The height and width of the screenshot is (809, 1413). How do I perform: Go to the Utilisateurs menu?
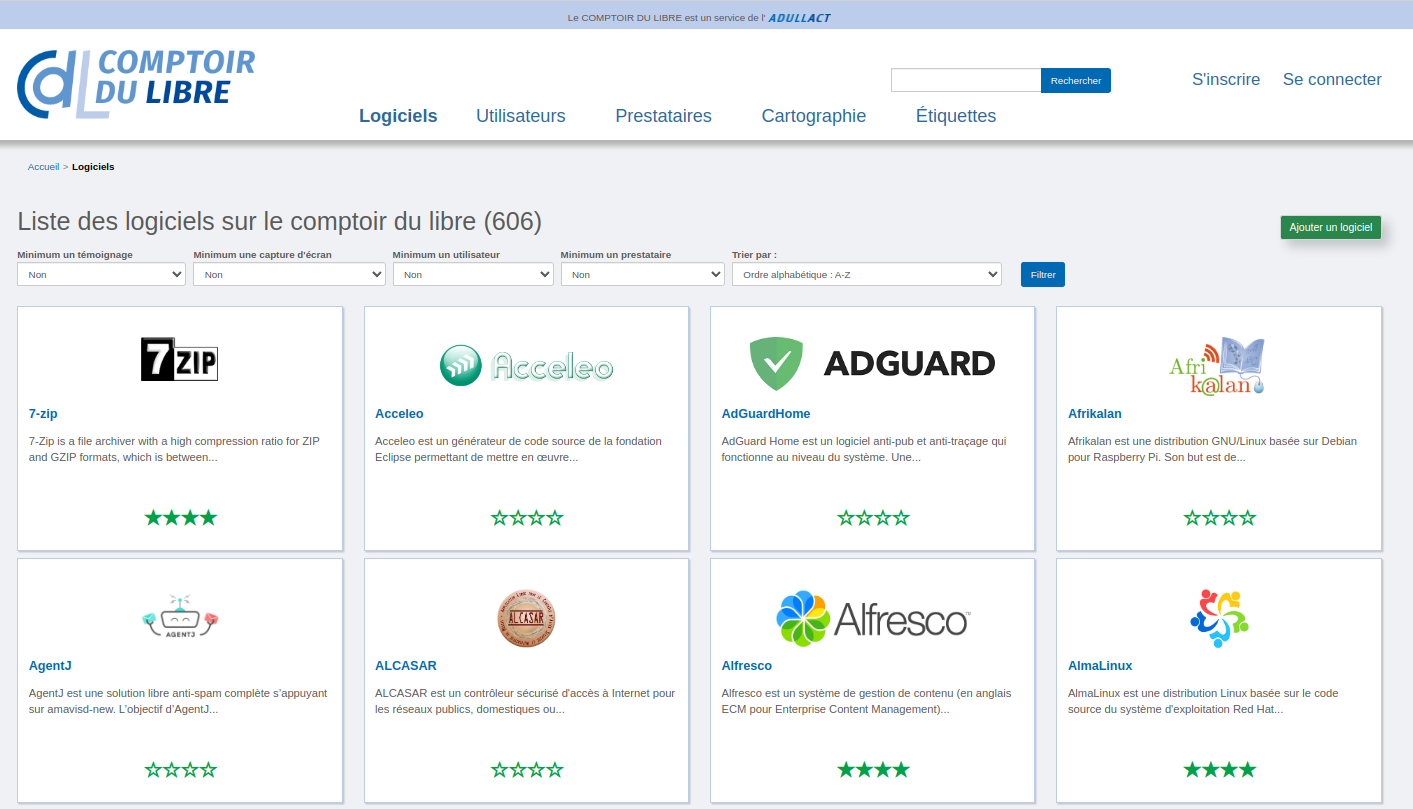pyautogui.click(x=520, y=116)
